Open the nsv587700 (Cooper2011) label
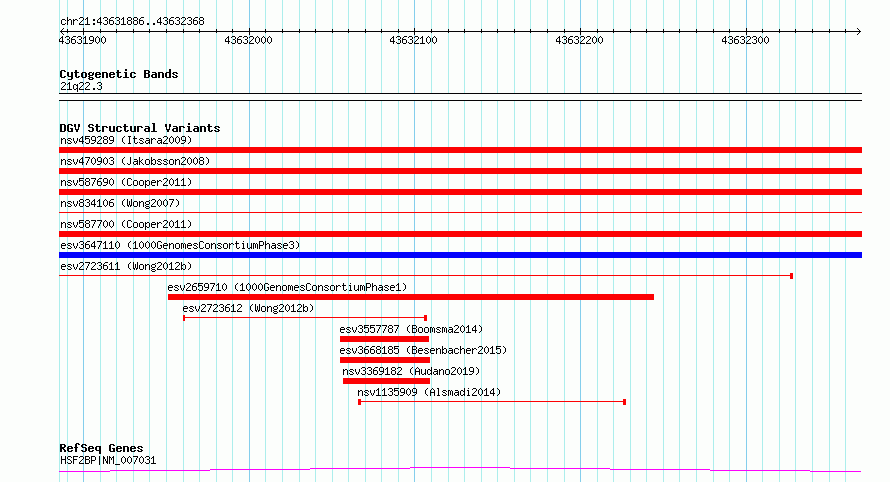Screen dimensions: 890x482 (x=126, y=224)
